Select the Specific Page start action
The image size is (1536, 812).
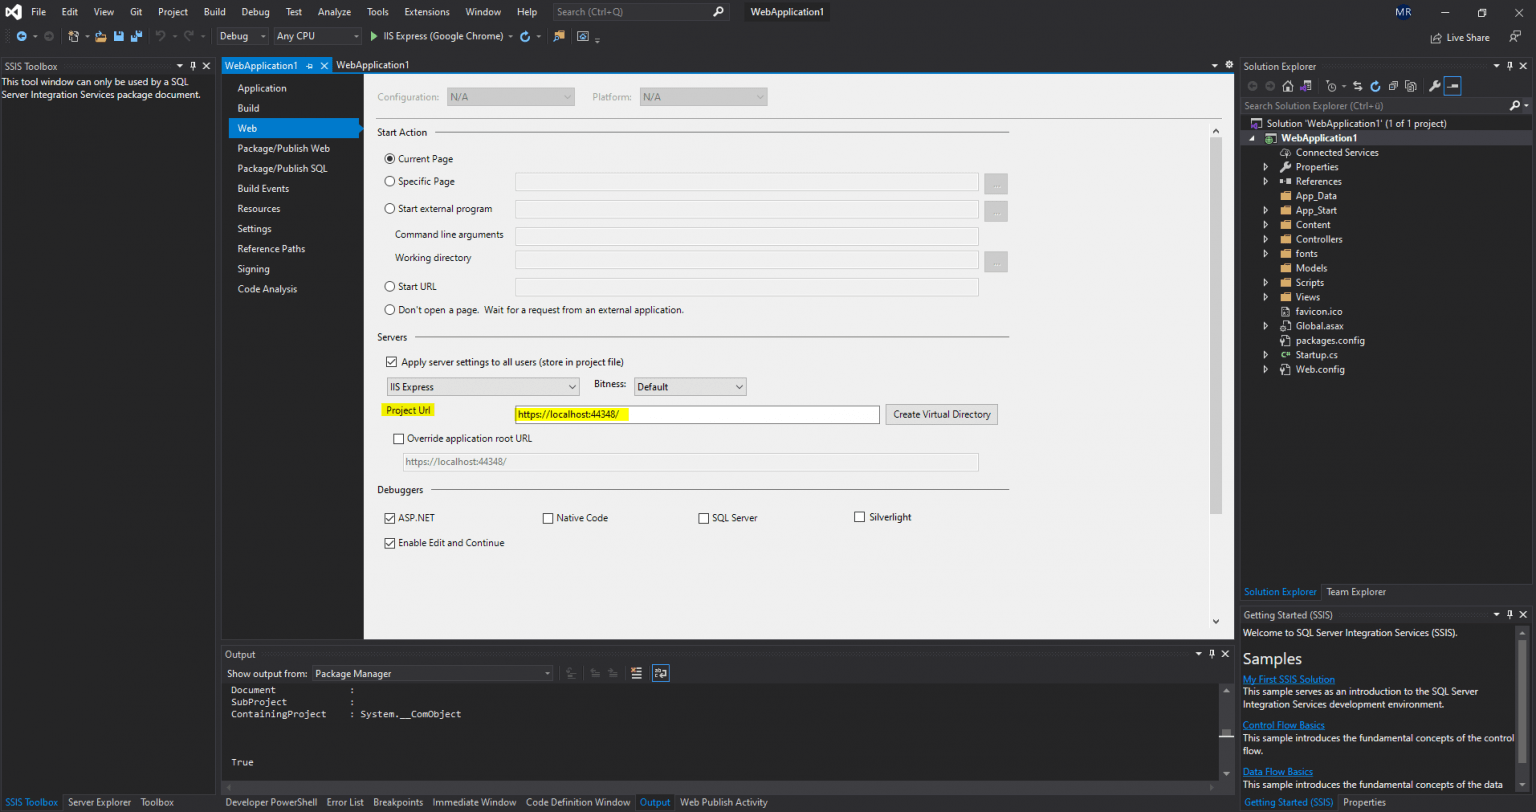(391, 181)
